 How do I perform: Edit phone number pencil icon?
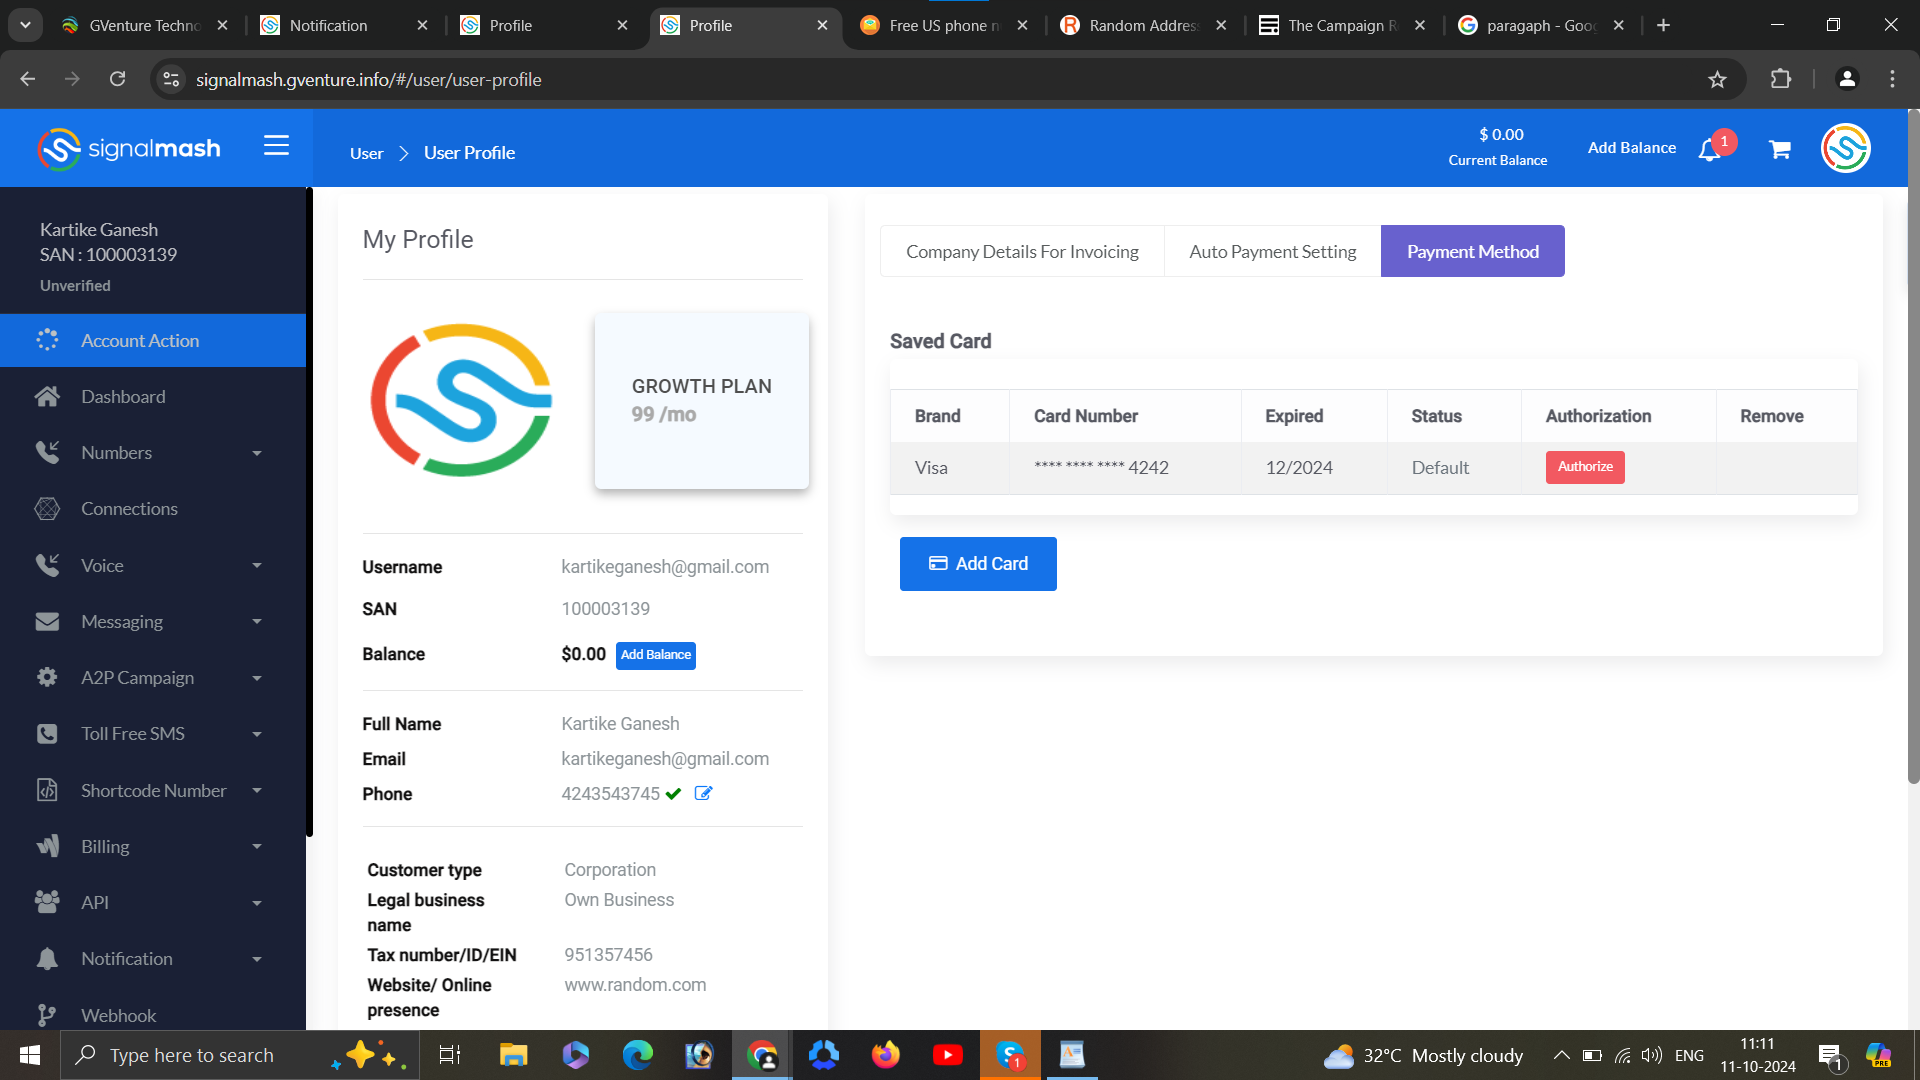[703, 793]
